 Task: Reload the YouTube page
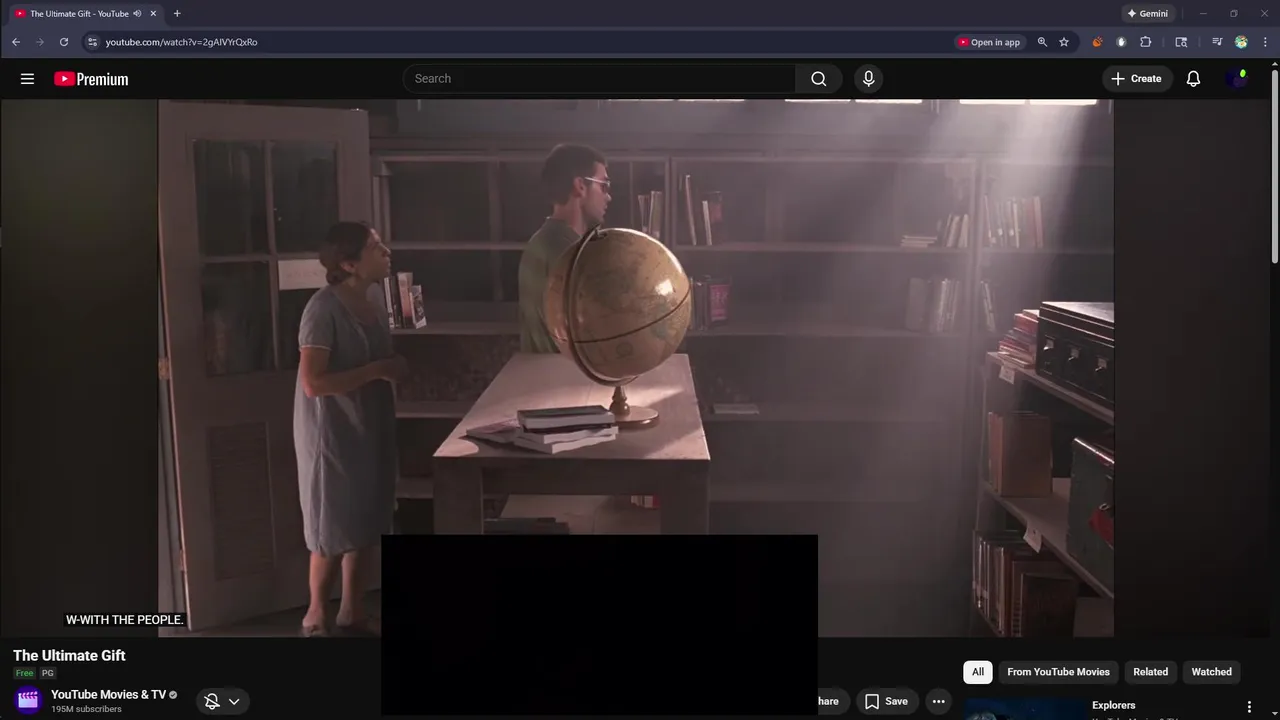click(64, 42)
